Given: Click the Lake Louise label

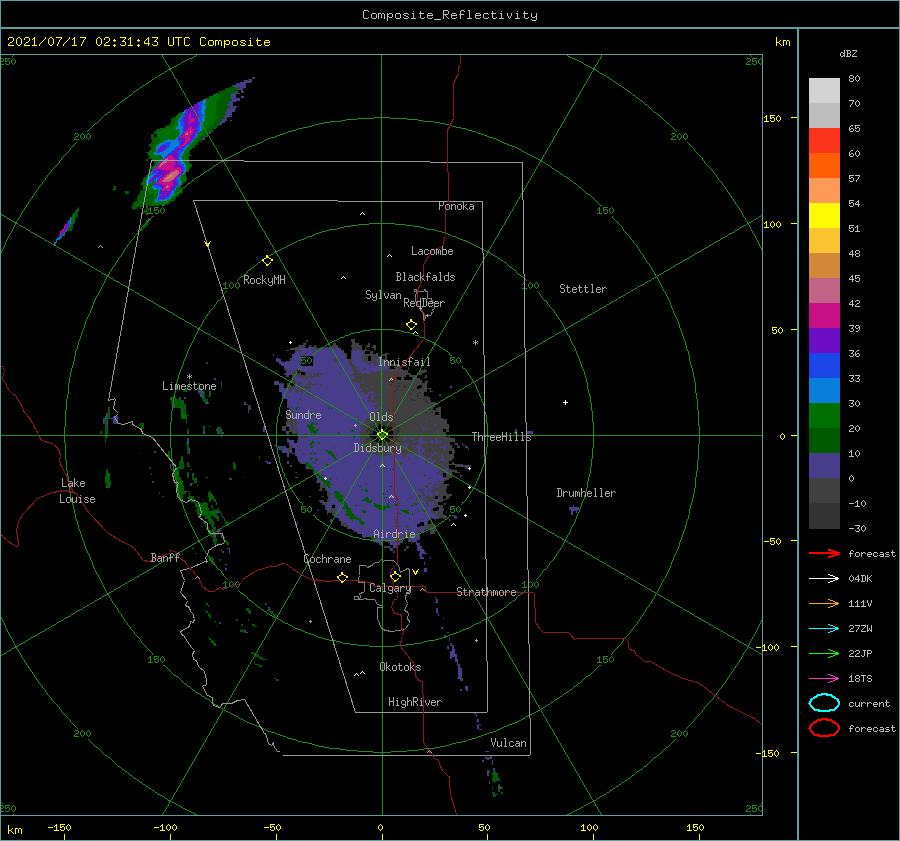Looking at the screenshot, I should [x=77, y=491].
